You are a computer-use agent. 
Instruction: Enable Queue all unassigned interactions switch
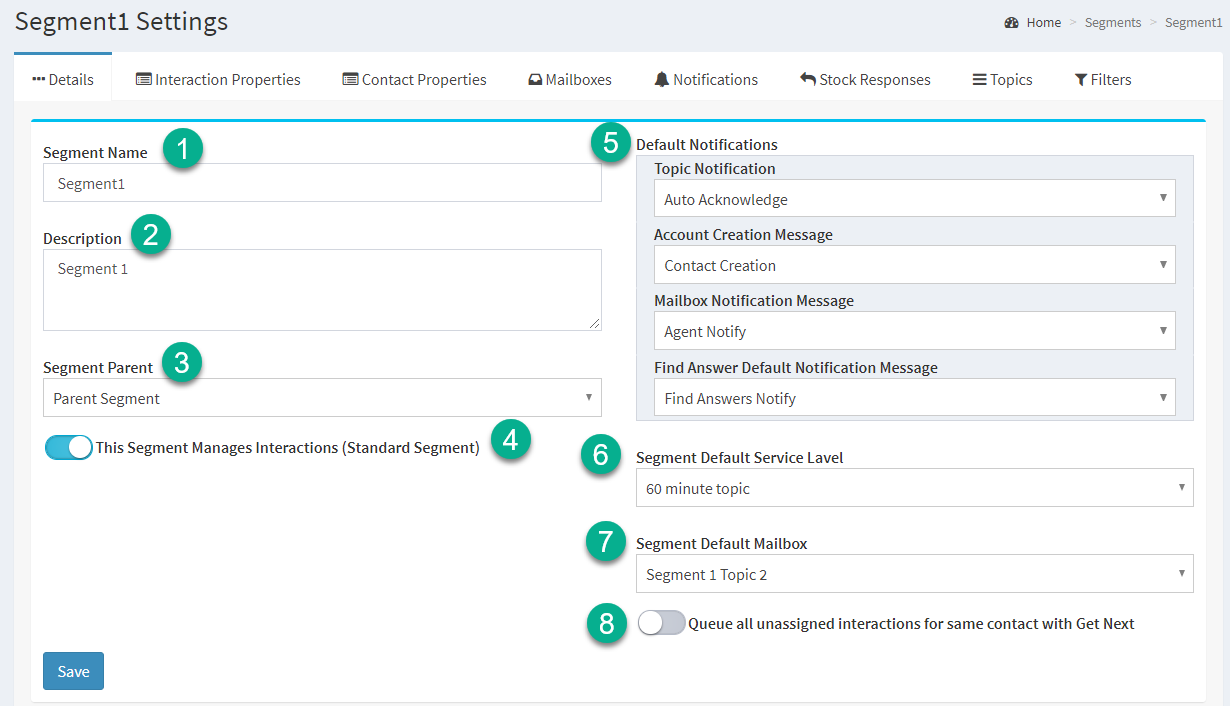coord(662,623)
